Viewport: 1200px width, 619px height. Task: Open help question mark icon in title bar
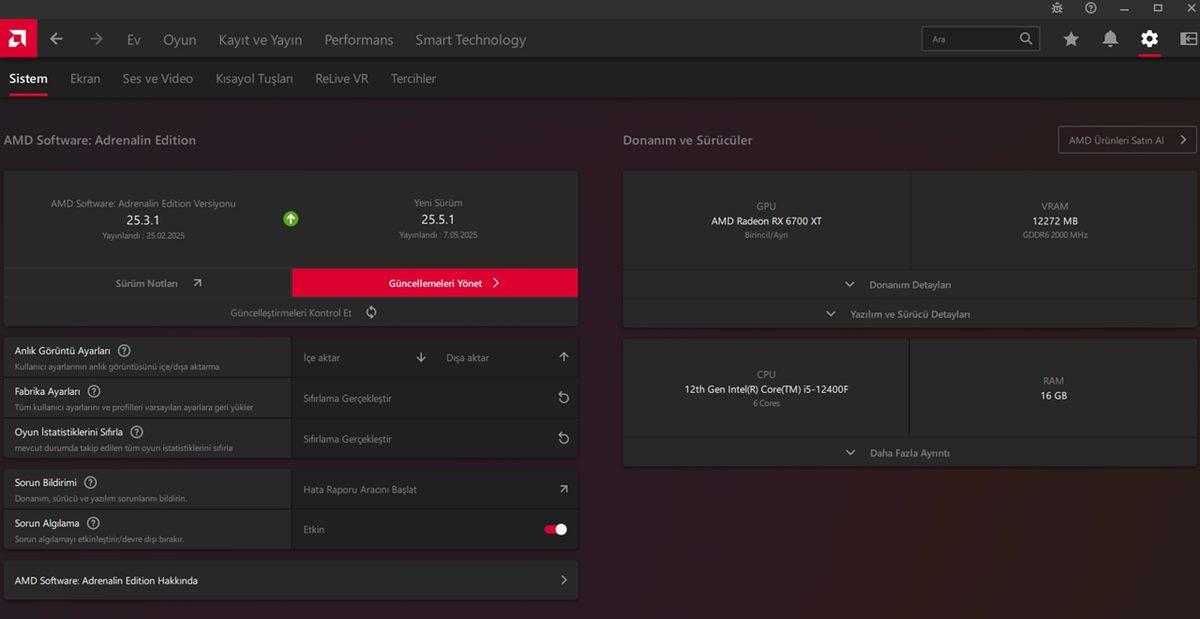tap(1091, 8)
